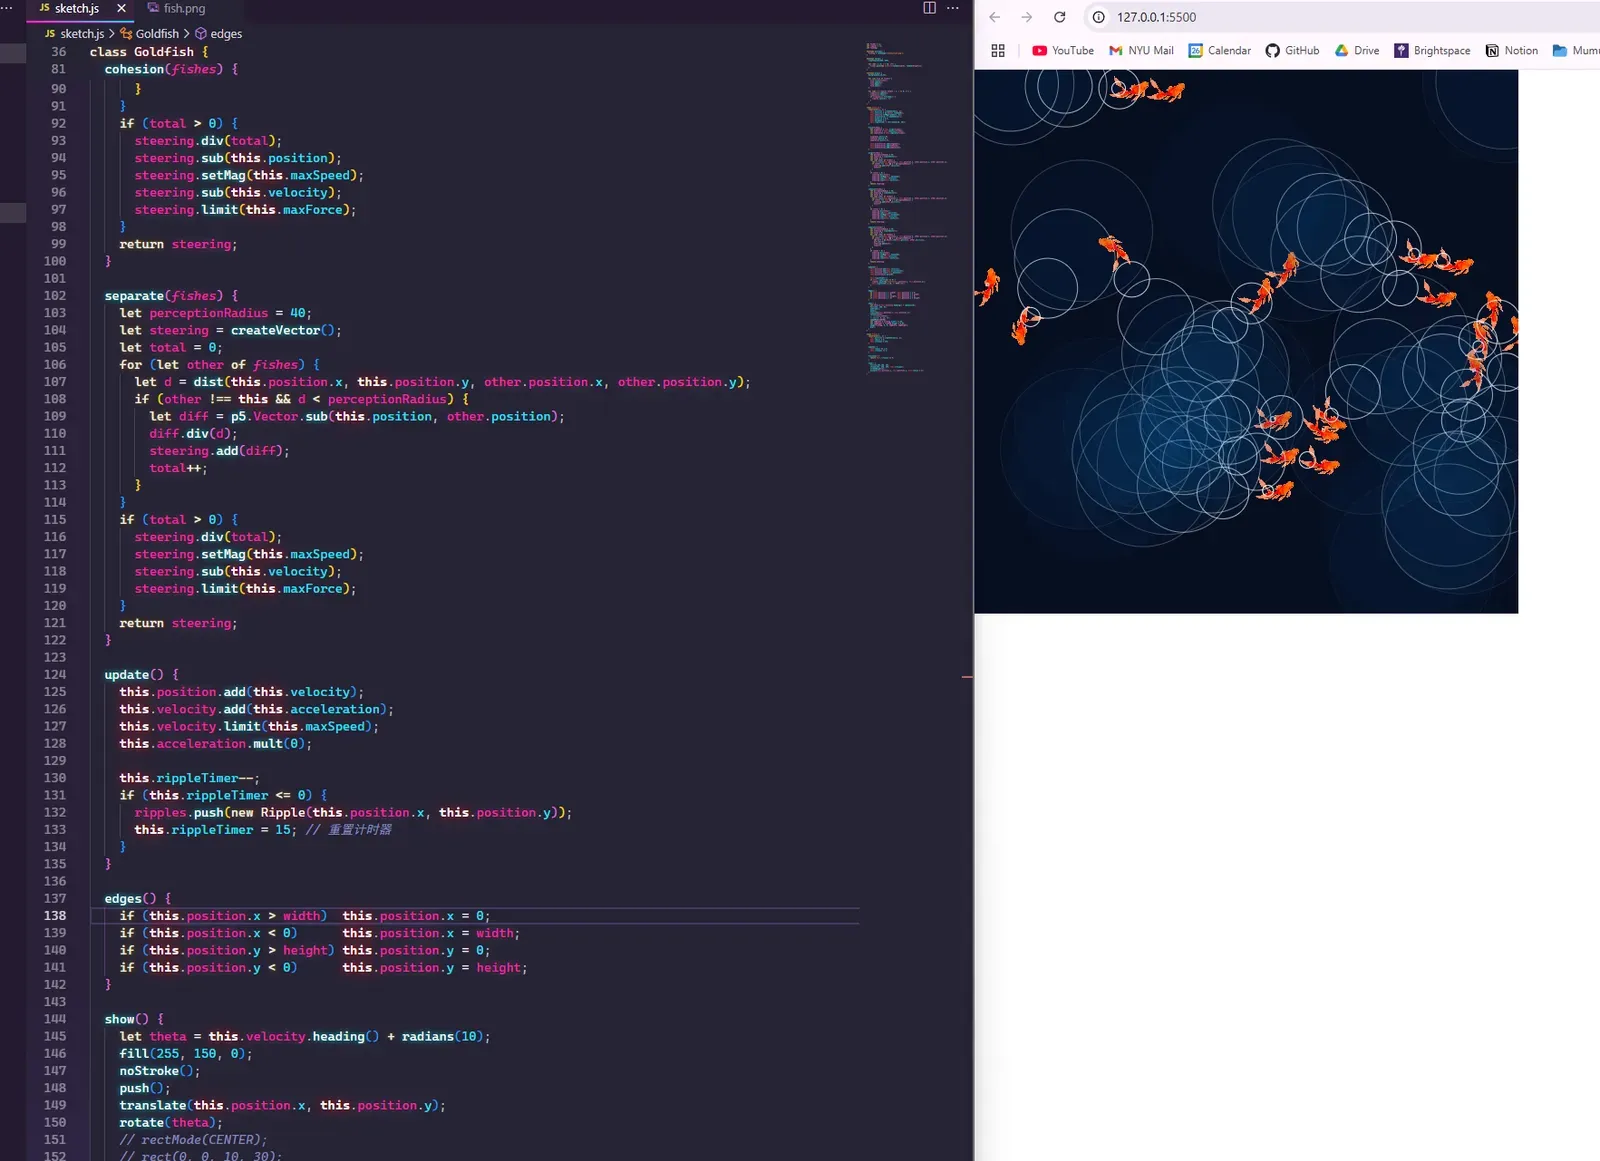This screenshot has height=1161, width=1600.
Task: Open the Google Drive bookmark
Action: (x=1357, y=51)
